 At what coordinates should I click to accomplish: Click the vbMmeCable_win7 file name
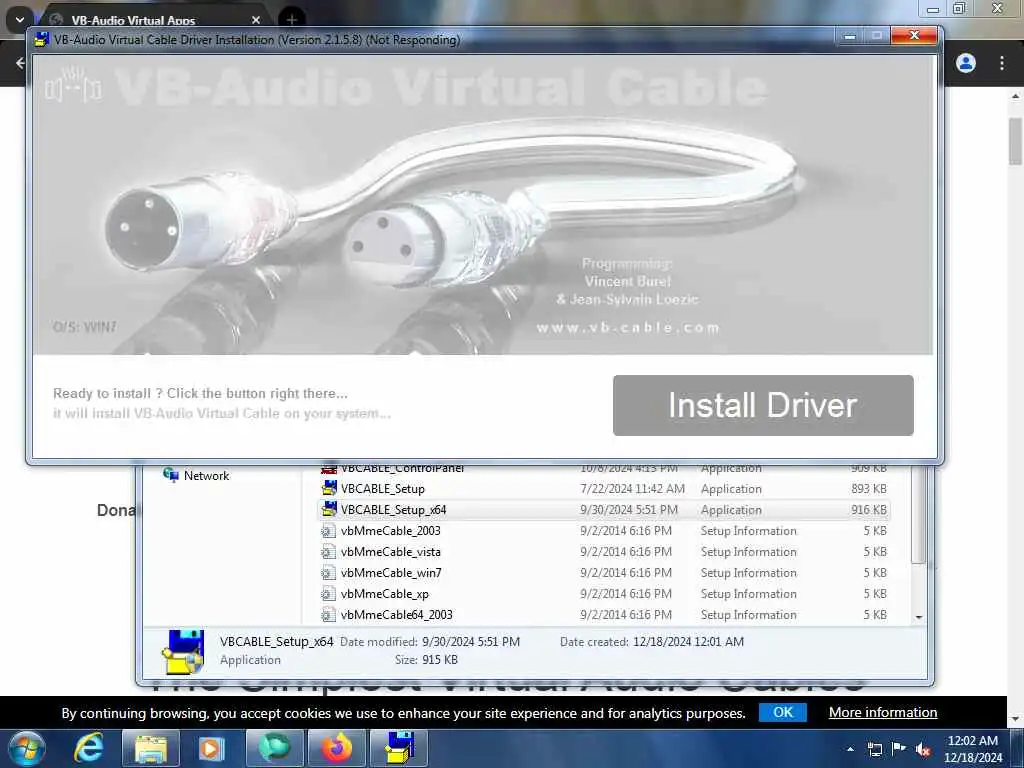[391, 573]
